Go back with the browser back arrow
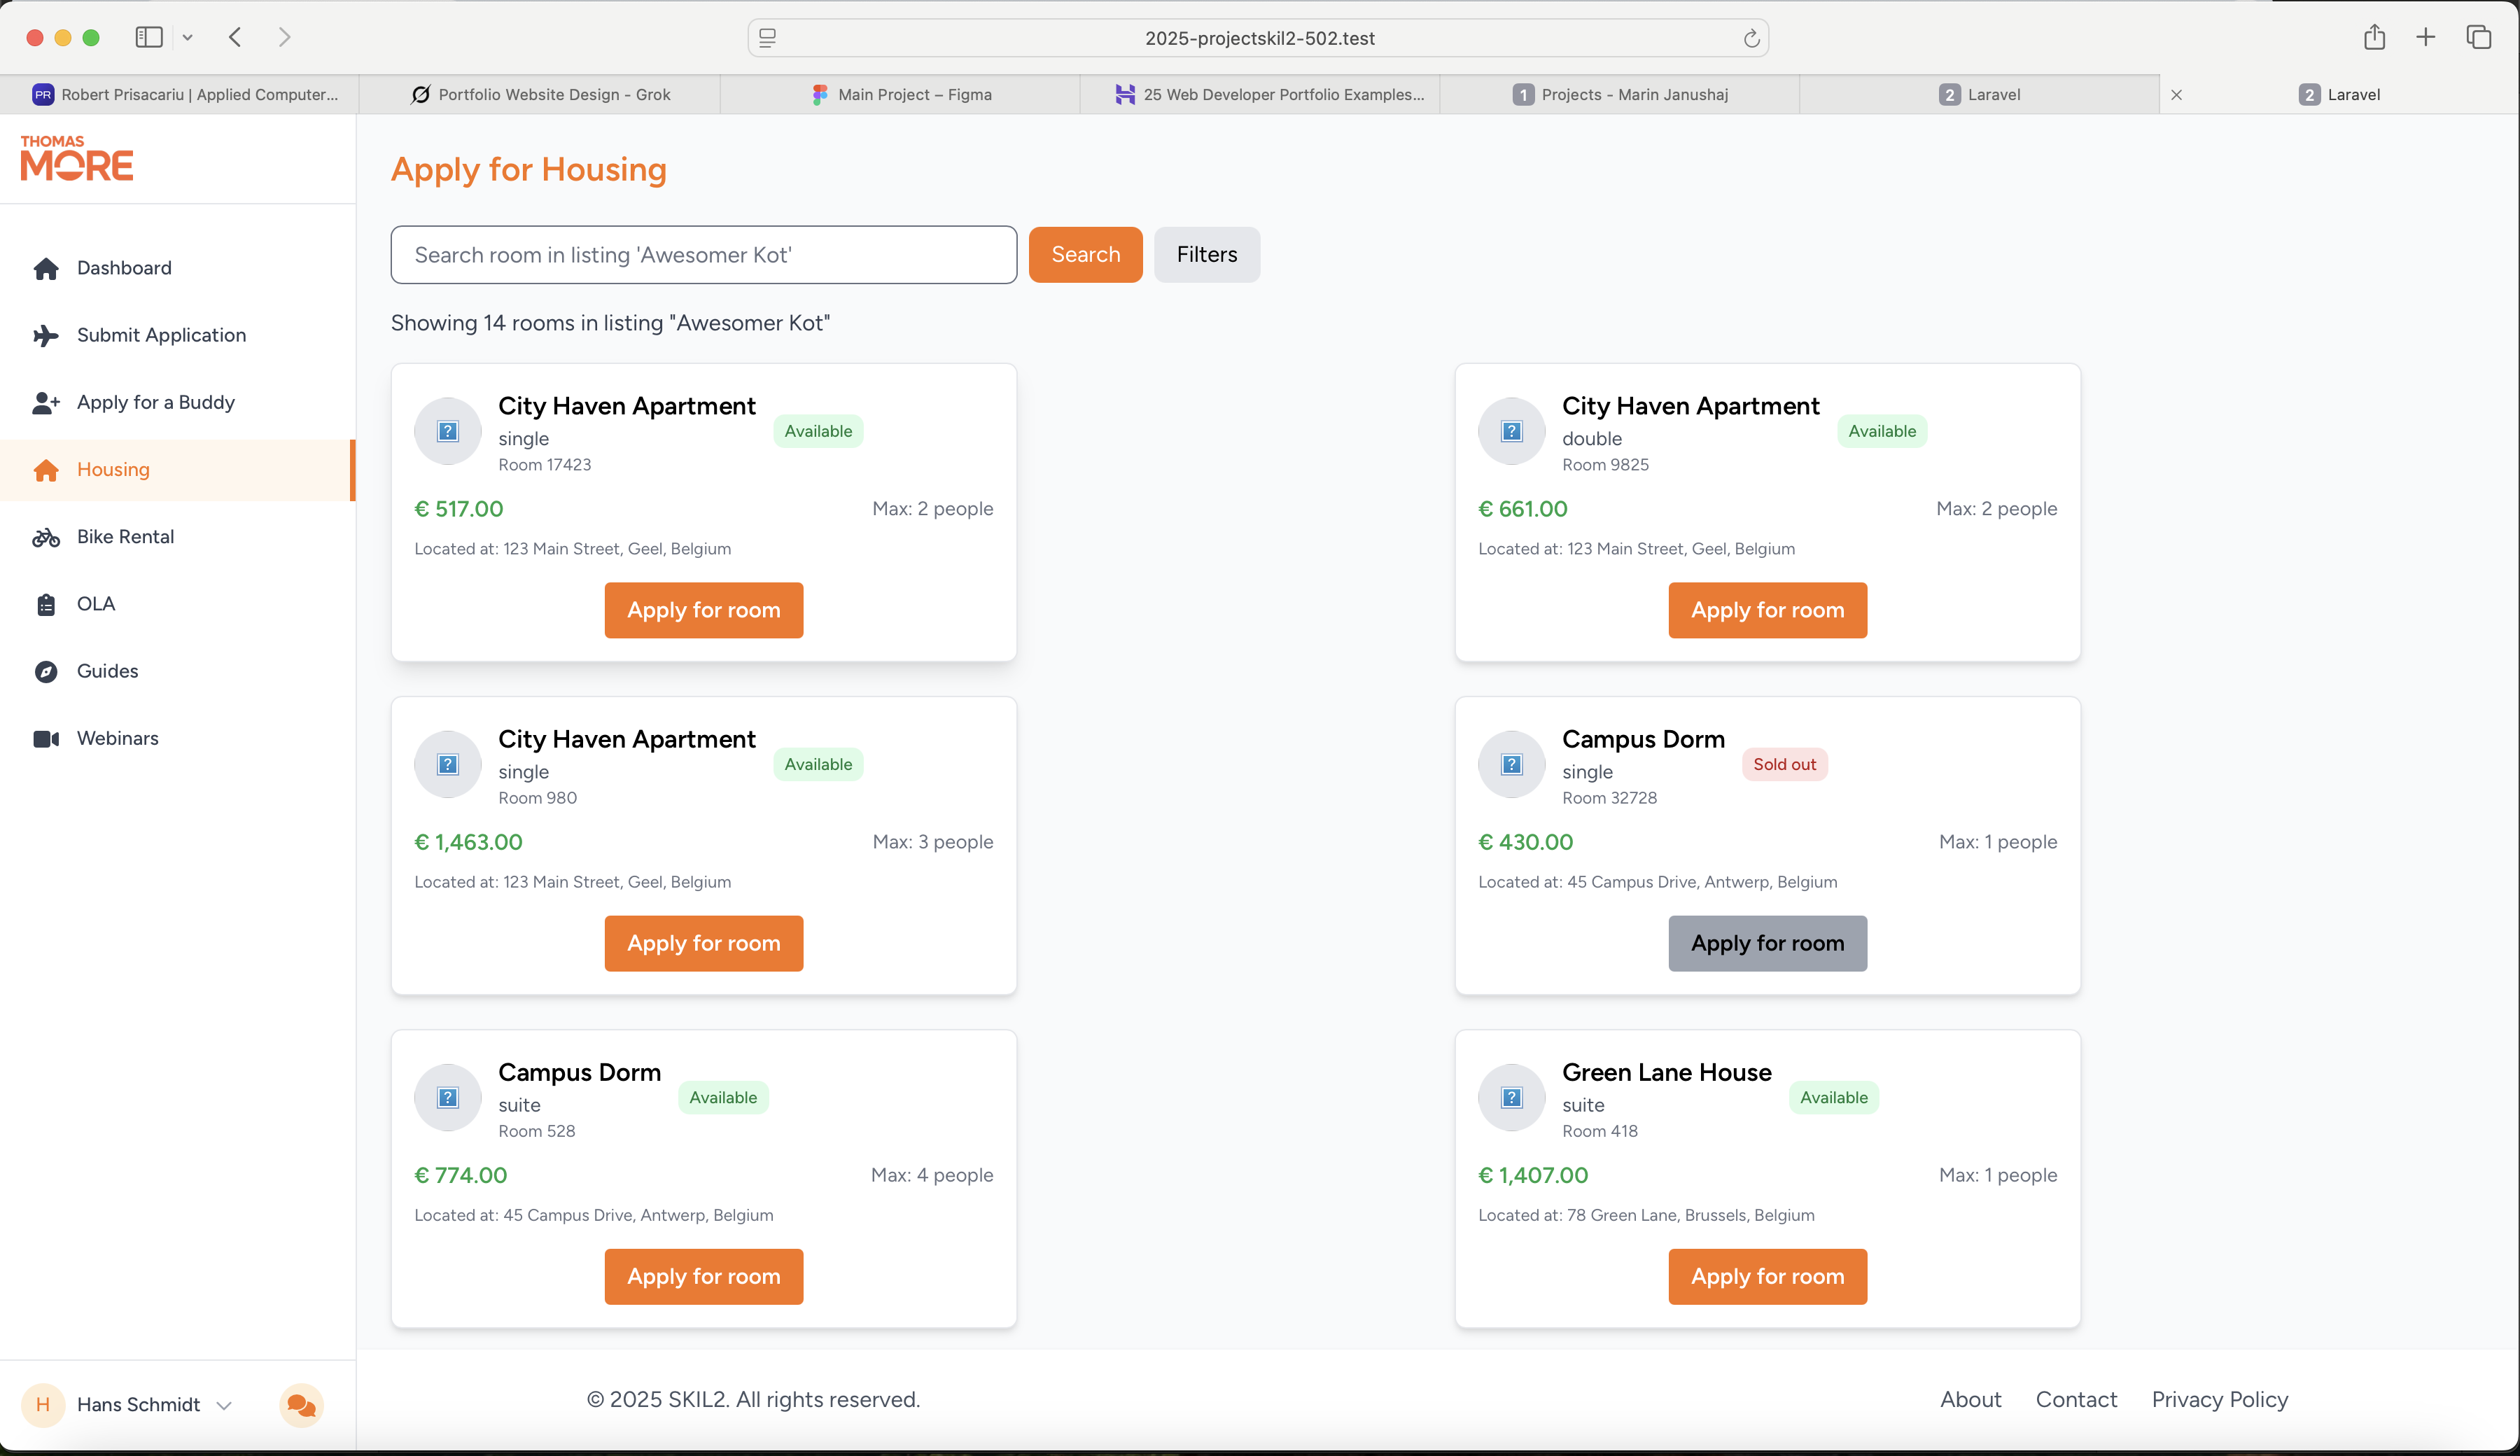 pos(236,37)
